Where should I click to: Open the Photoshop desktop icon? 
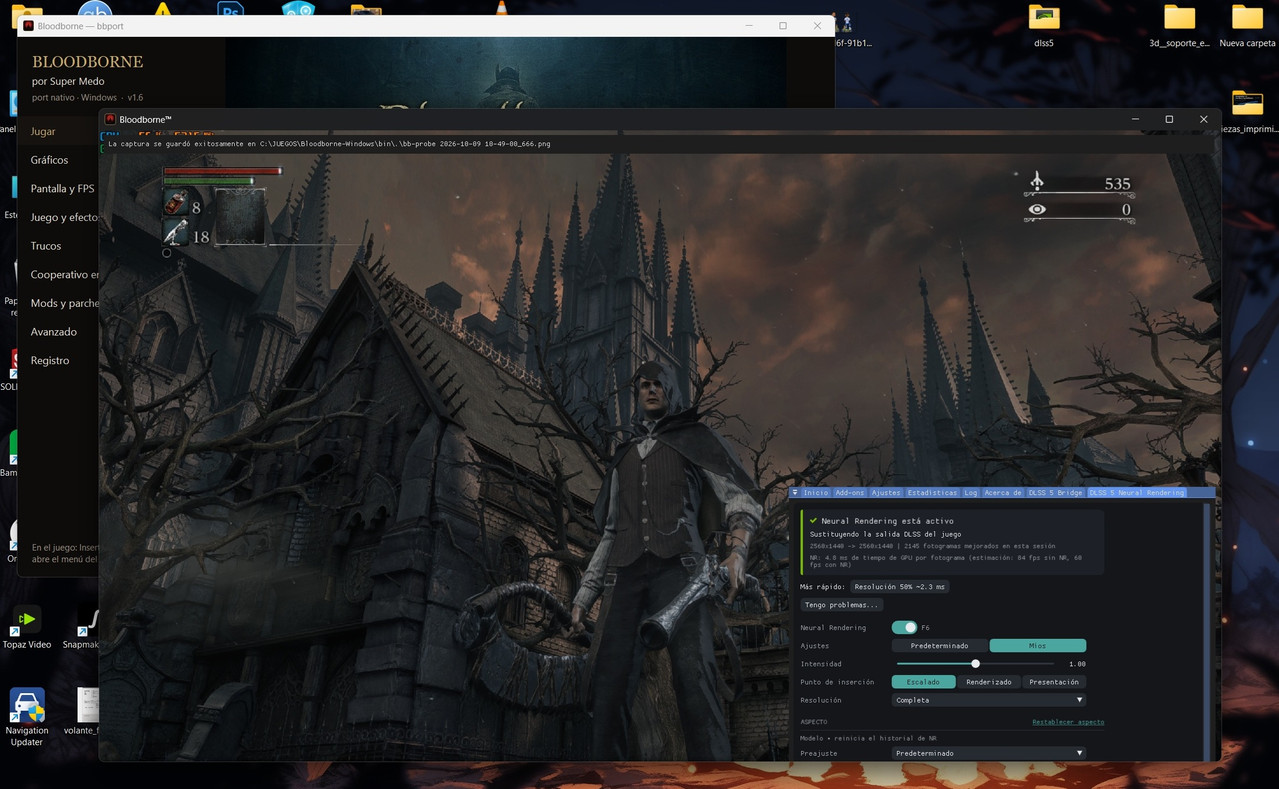pos(231,9)
